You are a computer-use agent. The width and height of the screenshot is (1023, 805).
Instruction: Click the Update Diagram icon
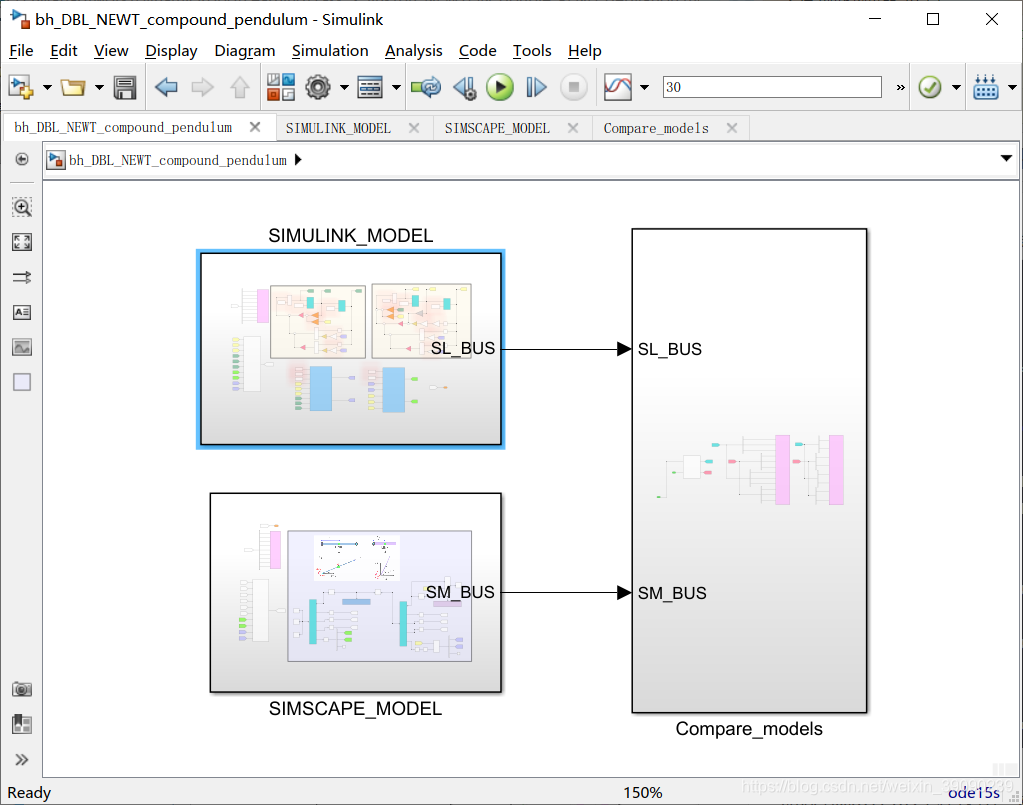(426, 87)
